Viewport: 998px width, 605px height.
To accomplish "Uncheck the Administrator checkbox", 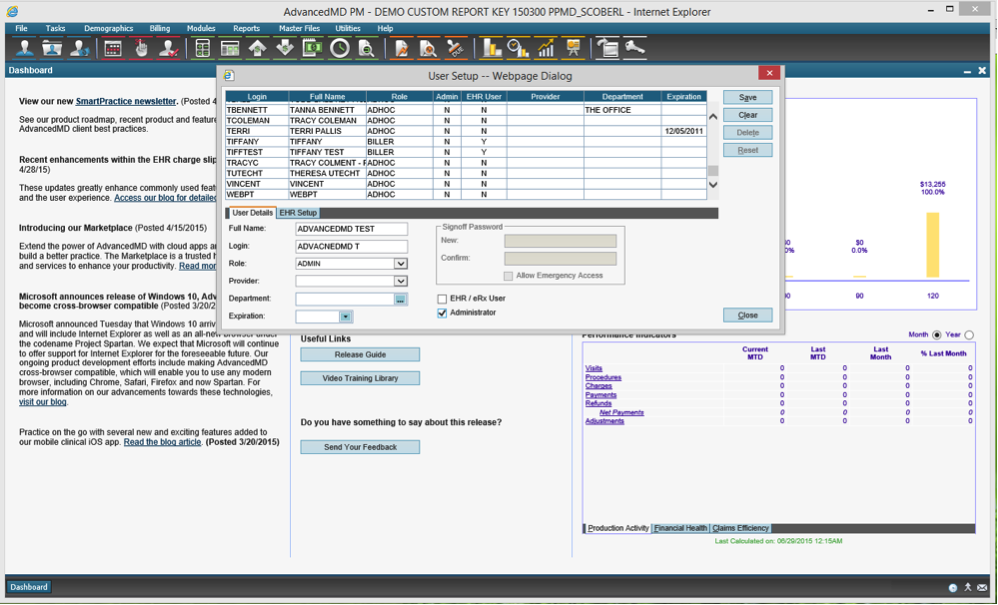I will 442,313.
